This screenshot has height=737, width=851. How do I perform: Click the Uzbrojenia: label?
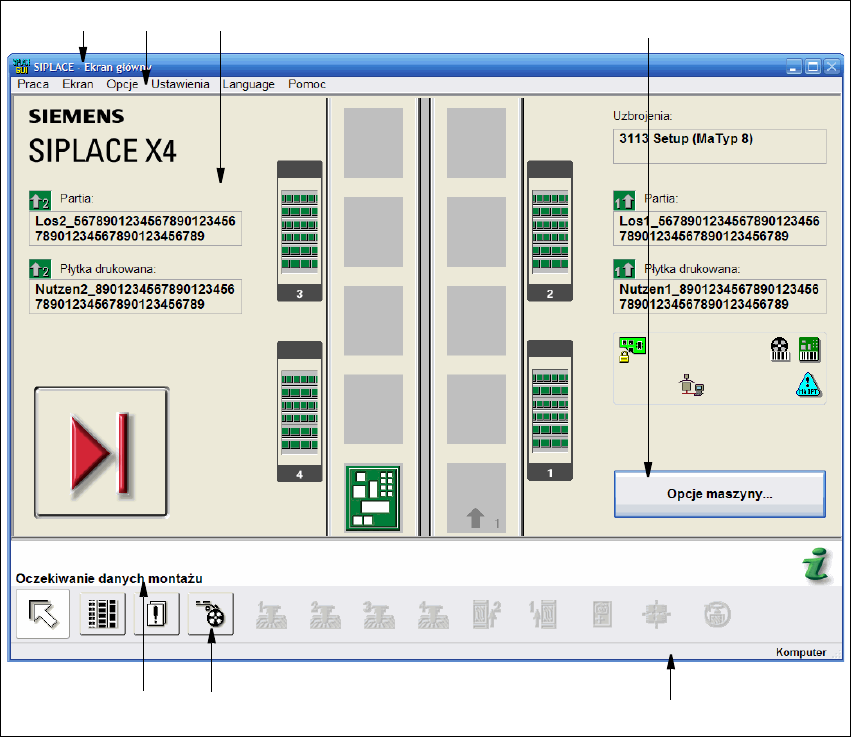coord(643,116)
